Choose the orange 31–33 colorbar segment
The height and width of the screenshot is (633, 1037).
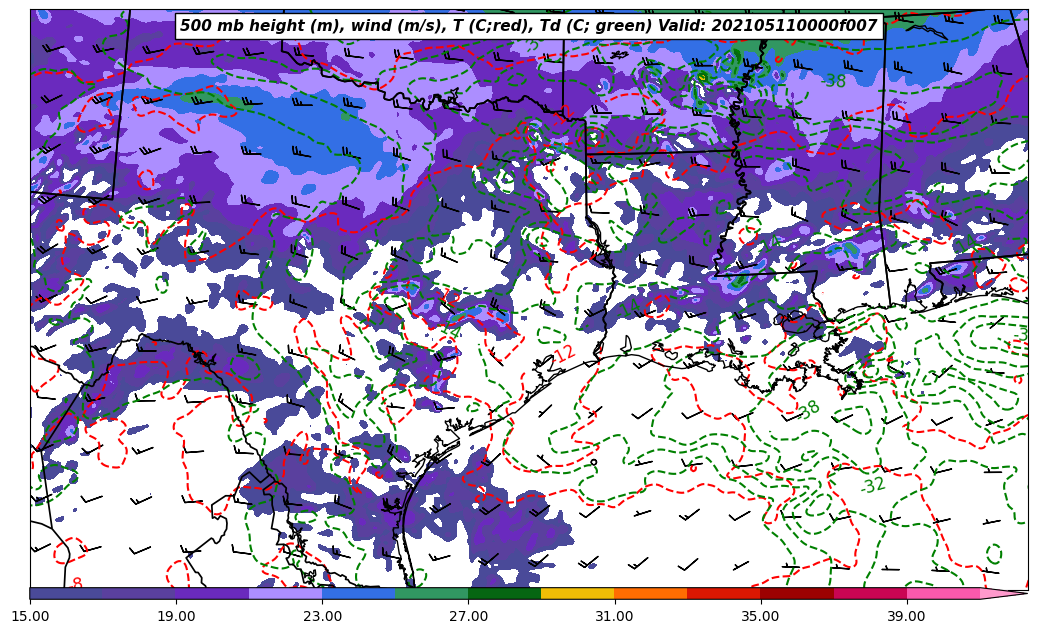(x=651, y=593)
